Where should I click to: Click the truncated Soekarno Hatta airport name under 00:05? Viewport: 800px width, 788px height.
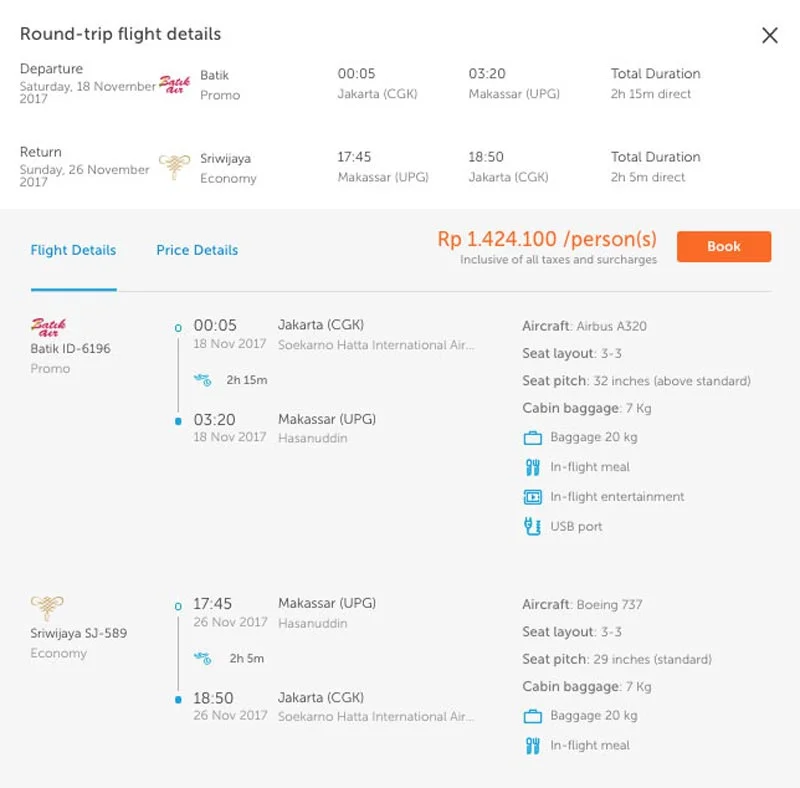[x=376, y=345]
